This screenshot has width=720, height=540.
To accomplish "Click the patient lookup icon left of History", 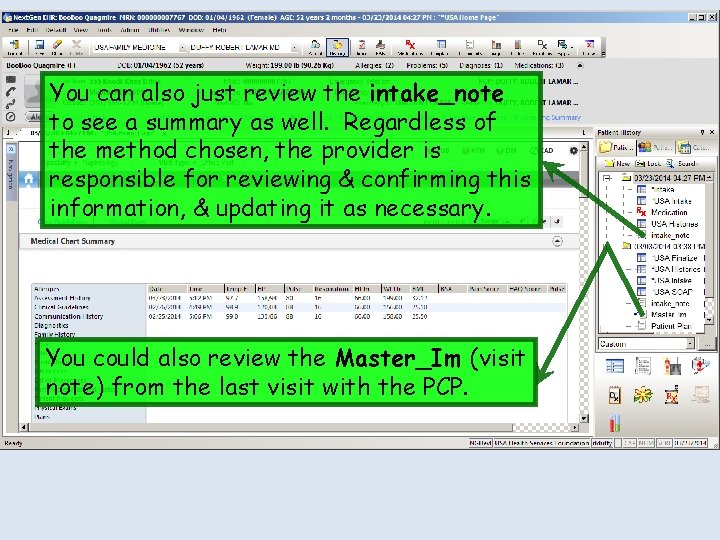I will pyautogui.click(x=315, y=47).
